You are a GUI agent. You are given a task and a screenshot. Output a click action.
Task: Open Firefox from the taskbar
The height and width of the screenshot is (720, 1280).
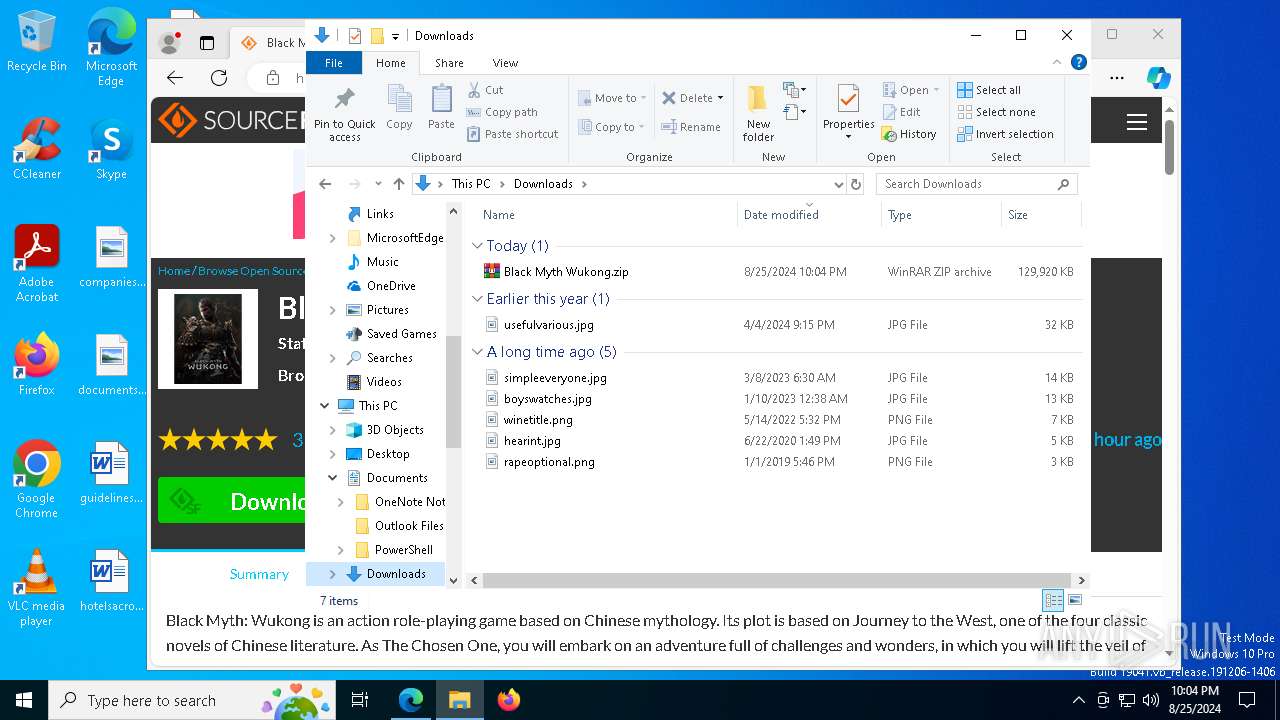point(509,700)
